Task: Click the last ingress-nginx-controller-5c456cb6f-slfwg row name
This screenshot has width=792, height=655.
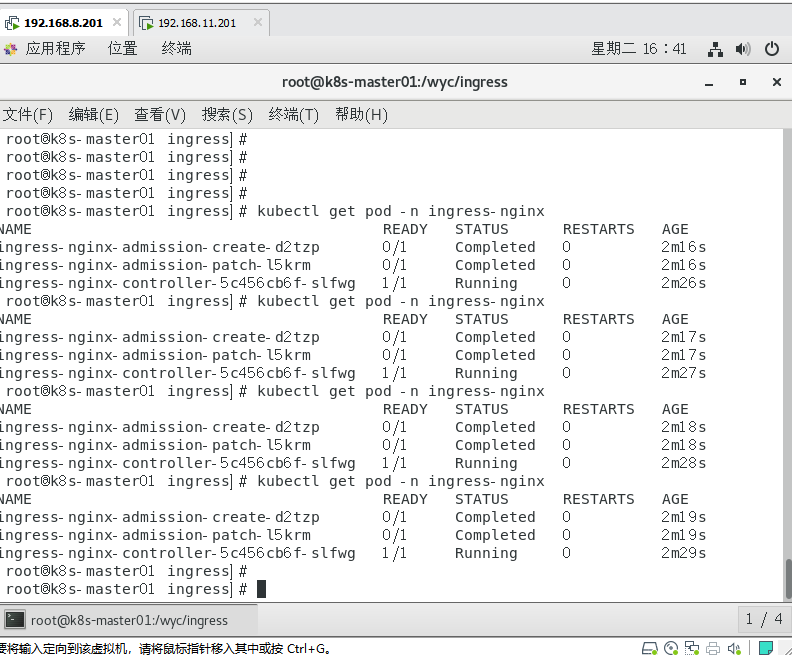Action: coord(178,553)
